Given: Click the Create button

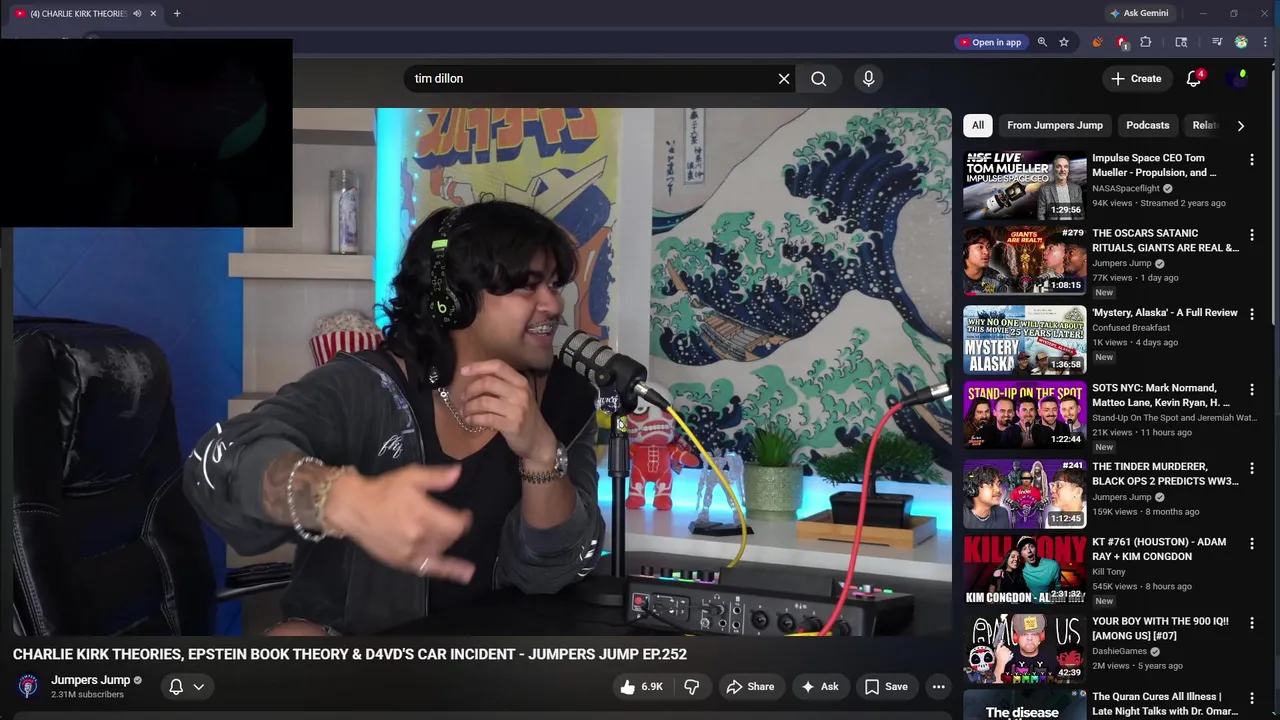Looking at the screenshot, I should point(1136,78).
